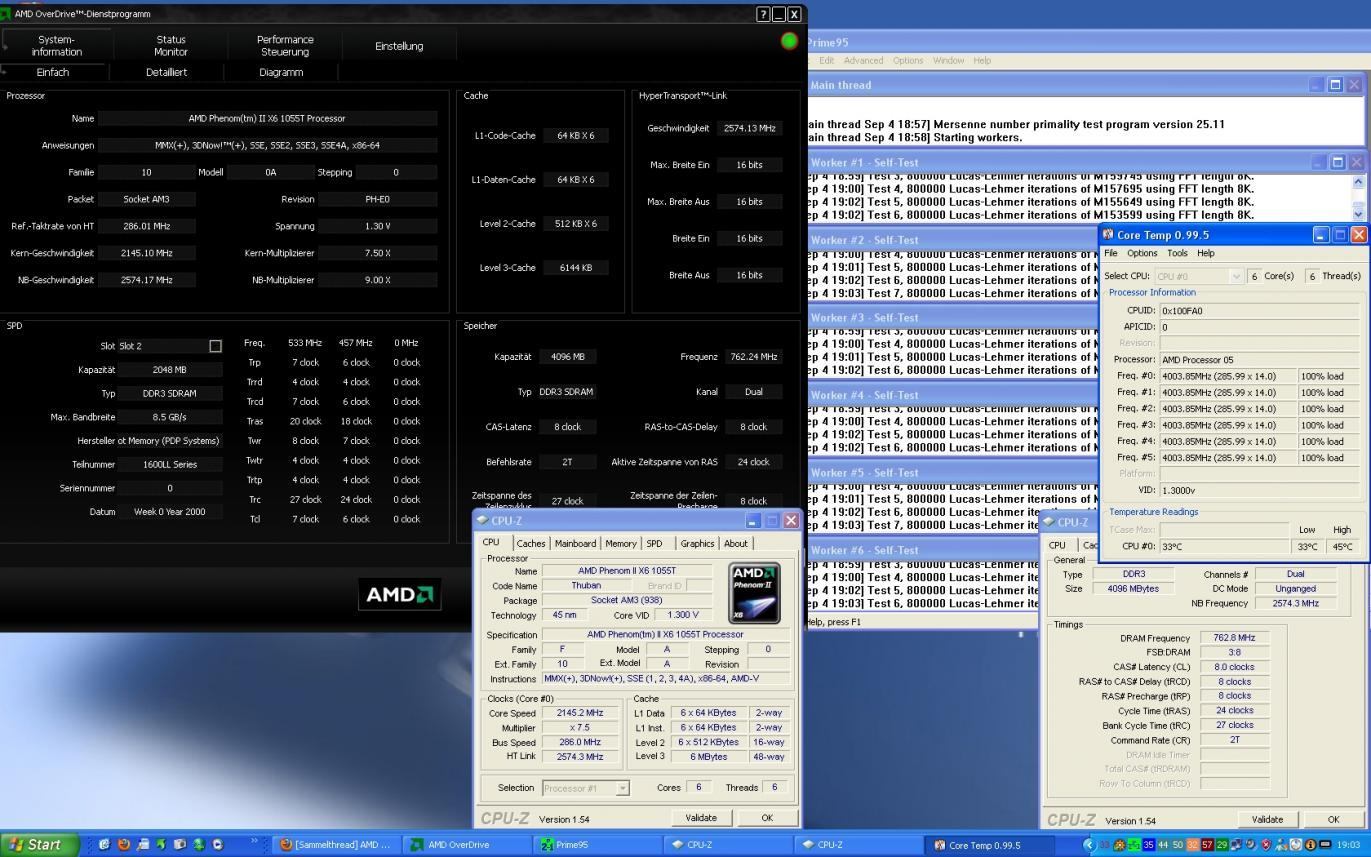Click the CPUID field 0x100FA0 in Core Temp
1371x857 pixels.
click(1259, 311)
